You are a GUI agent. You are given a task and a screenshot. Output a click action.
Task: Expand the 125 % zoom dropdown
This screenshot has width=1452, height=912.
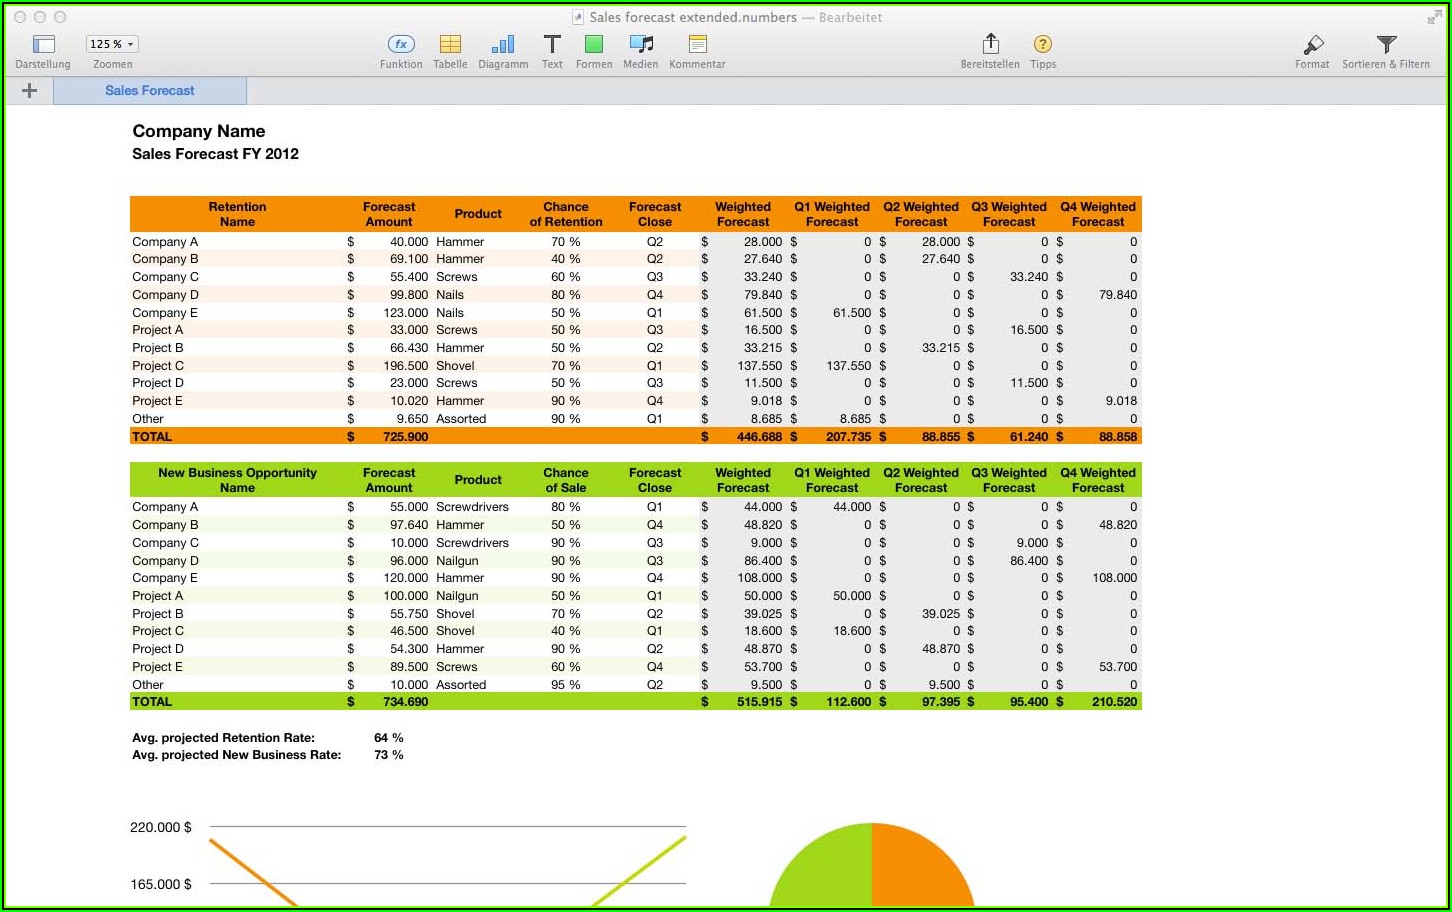tap(112, 44)
